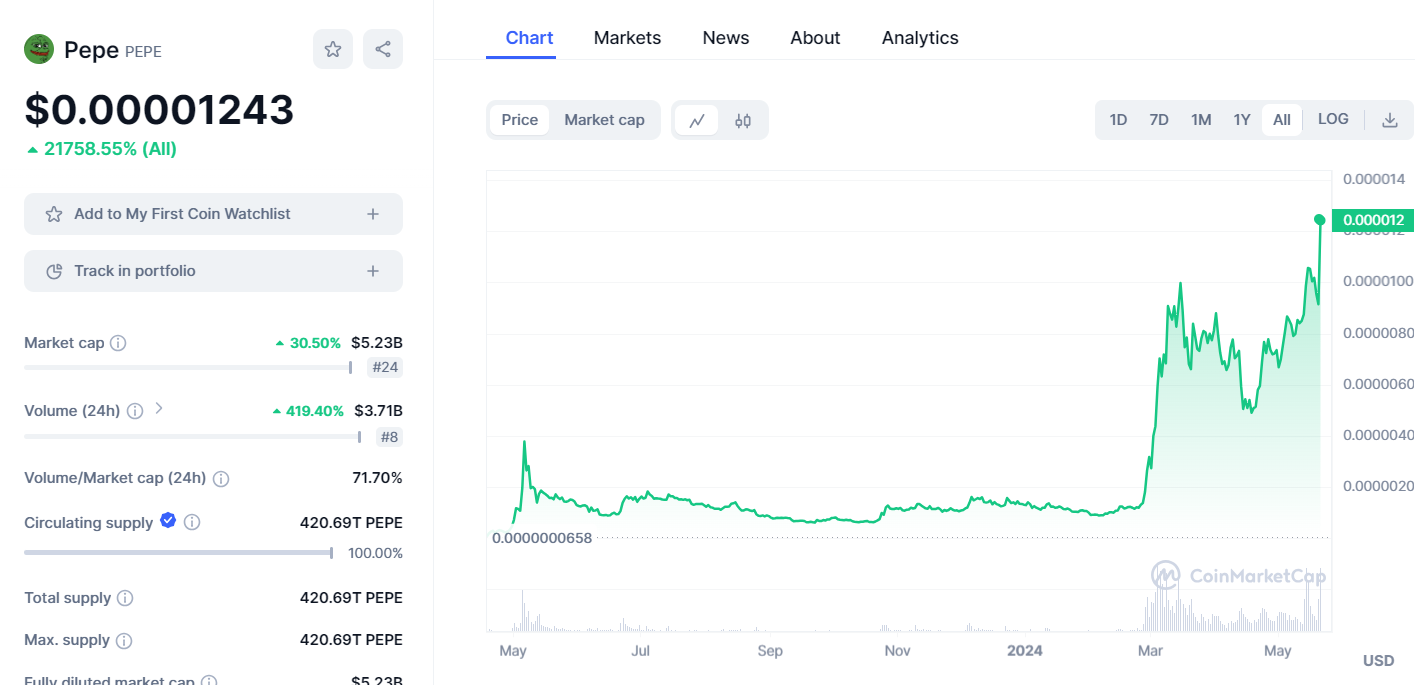Image resolution: width=1415 pixels, height=685 pixels.
Task: Set the chart range to All
Action: (x=1282, y=120)
